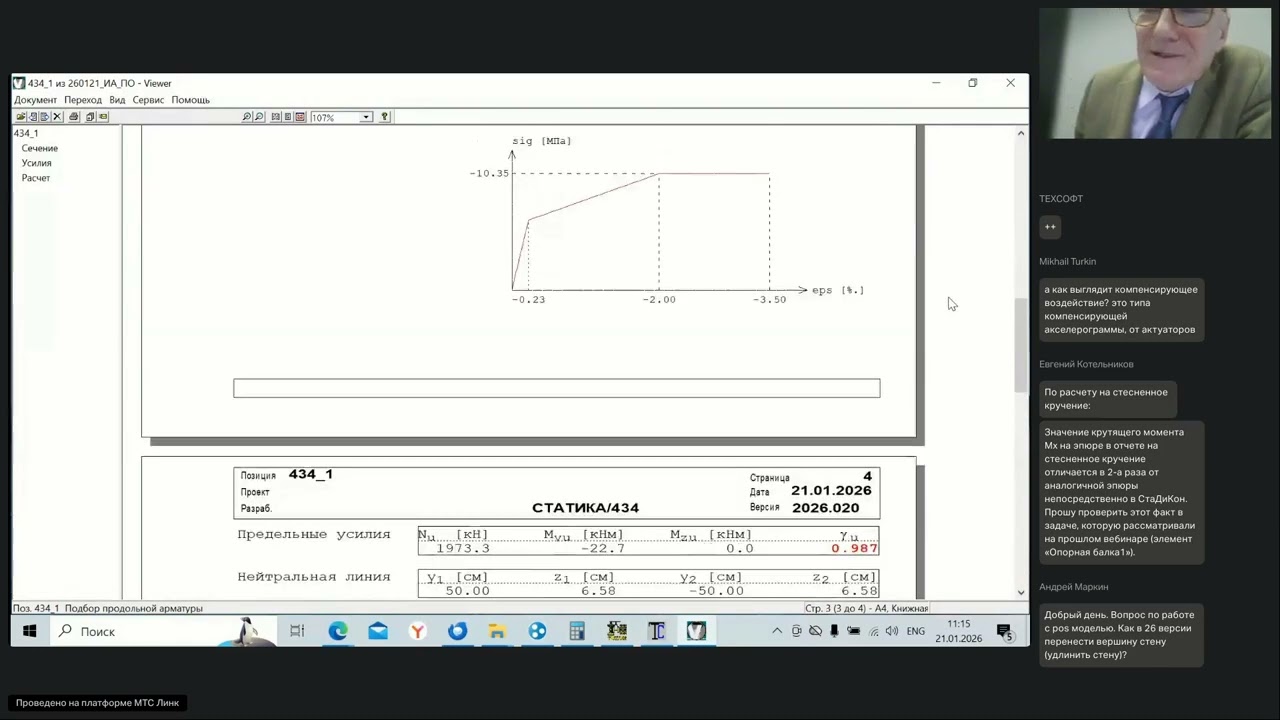
Task: Open Microsoft Edge from the taskbar
Action: click(x=338, y=631)
